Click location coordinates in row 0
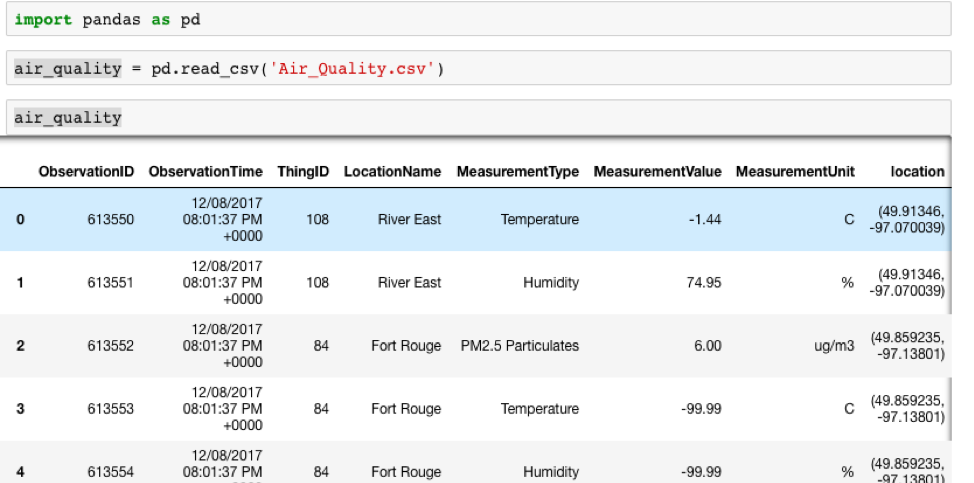This screenshot has width=974, height=483. tap(907, 219)
